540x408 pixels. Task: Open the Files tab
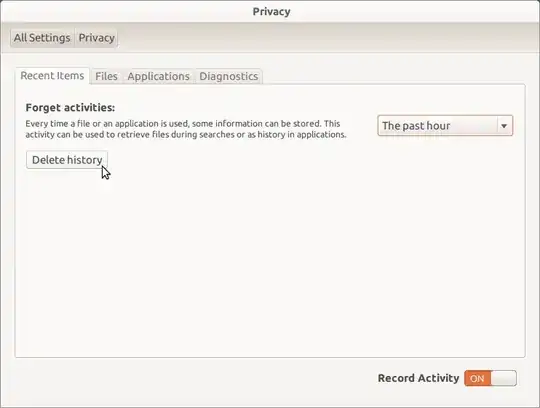click(106, 76)
